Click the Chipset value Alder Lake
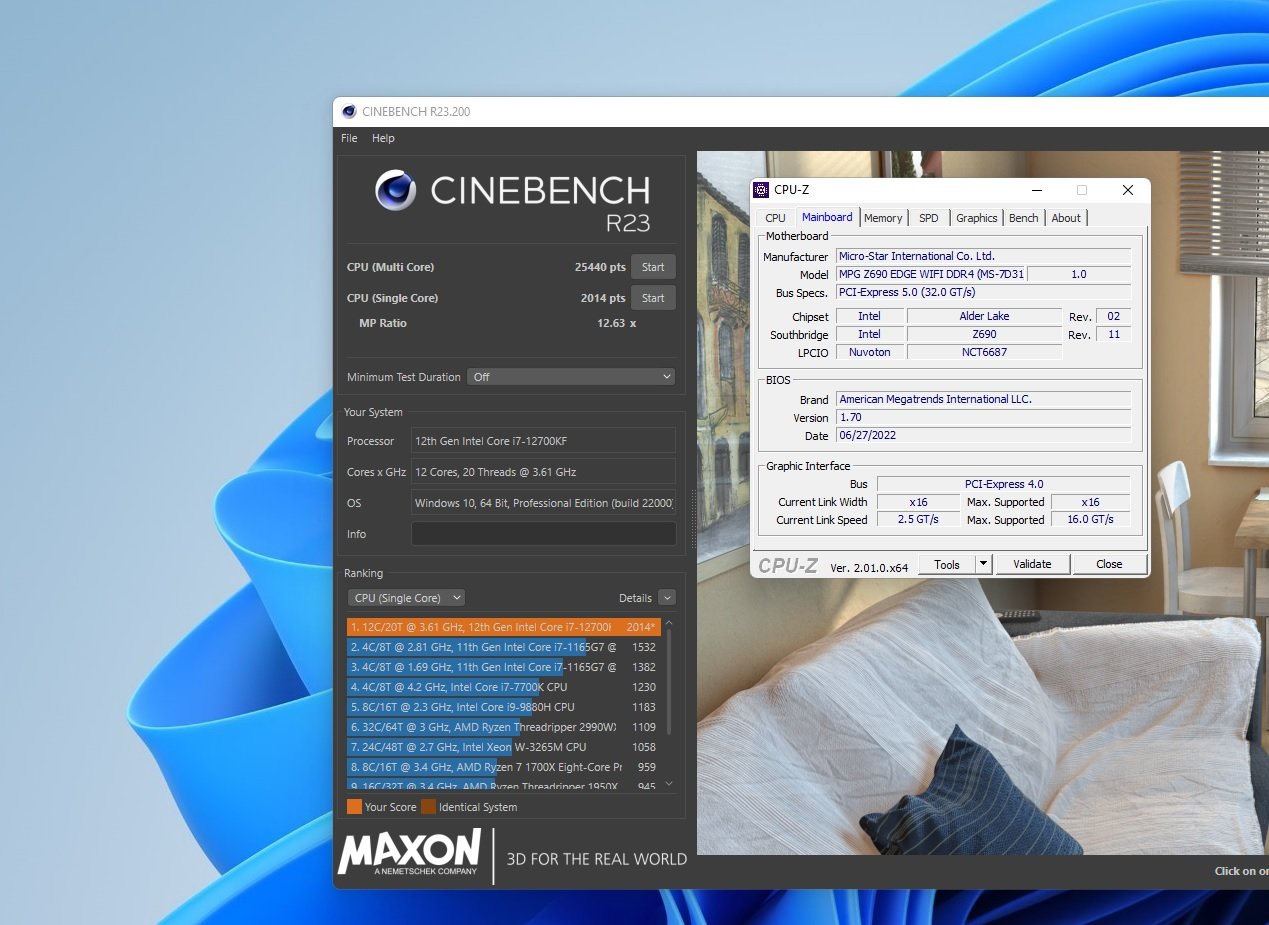This screenshot has height=925, width=1269. [984, 316]
